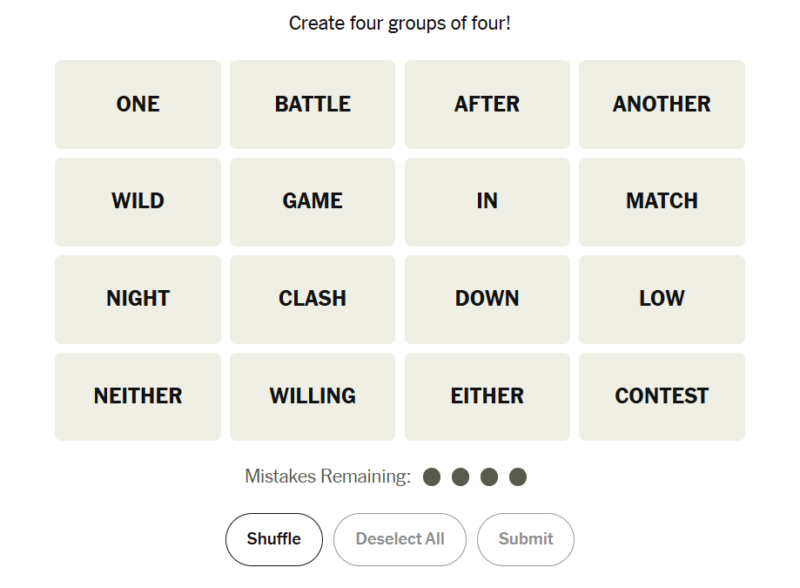
Task: Select the ONE word tile
Action: click(x=138, y=104)
